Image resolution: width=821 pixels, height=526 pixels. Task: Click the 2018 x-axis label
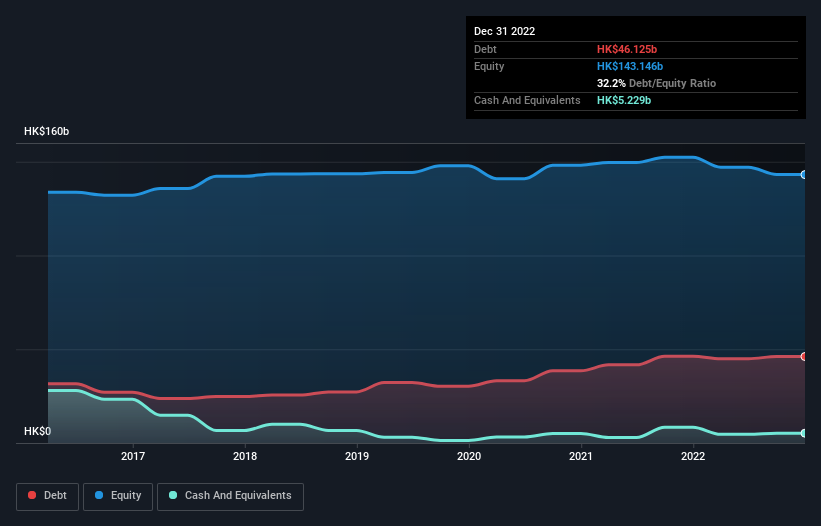(245, 456)
